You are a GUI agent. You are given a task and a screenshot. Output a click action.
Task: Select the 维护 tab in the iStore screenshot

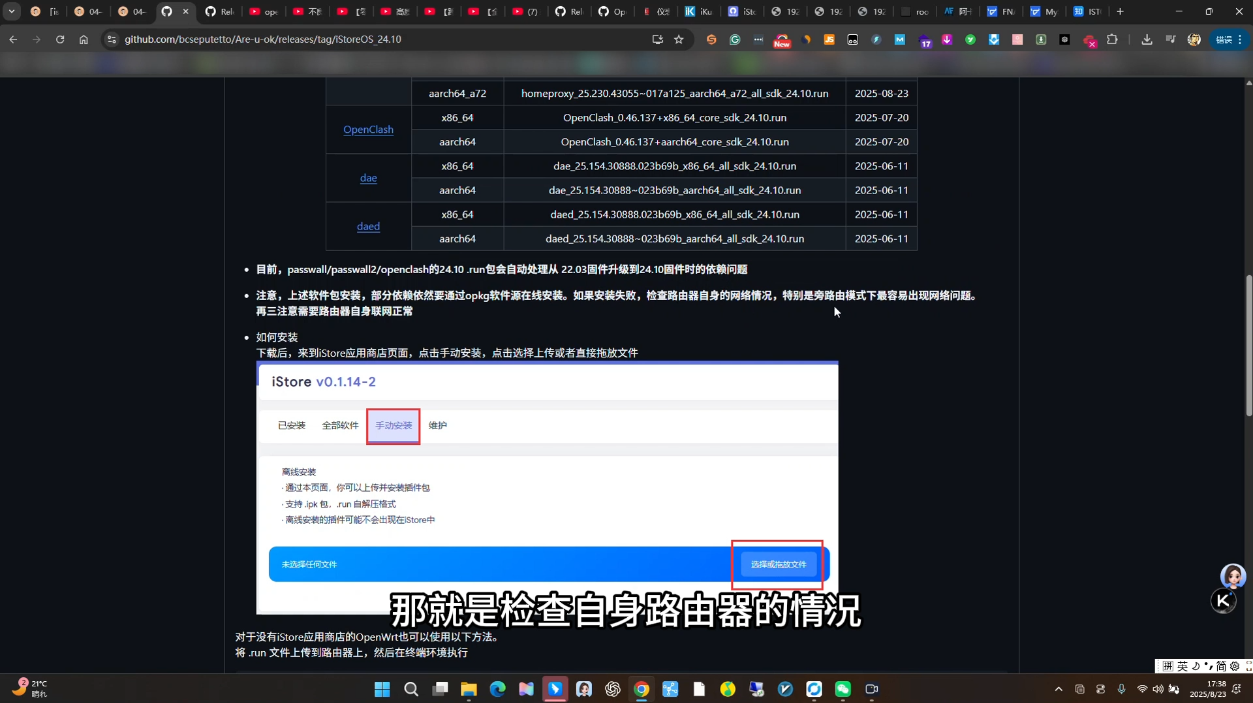(x=437, y=425)
